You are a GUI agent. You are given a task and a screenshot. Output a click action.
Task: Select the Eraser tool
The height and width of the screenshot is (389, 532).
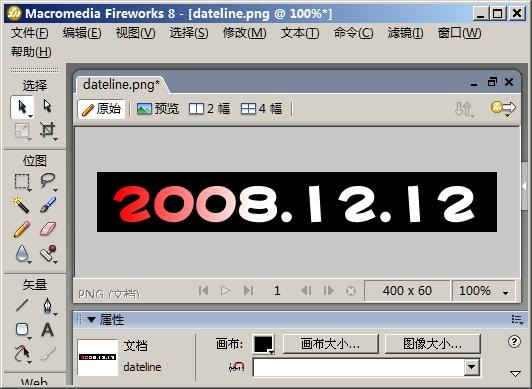48,229
